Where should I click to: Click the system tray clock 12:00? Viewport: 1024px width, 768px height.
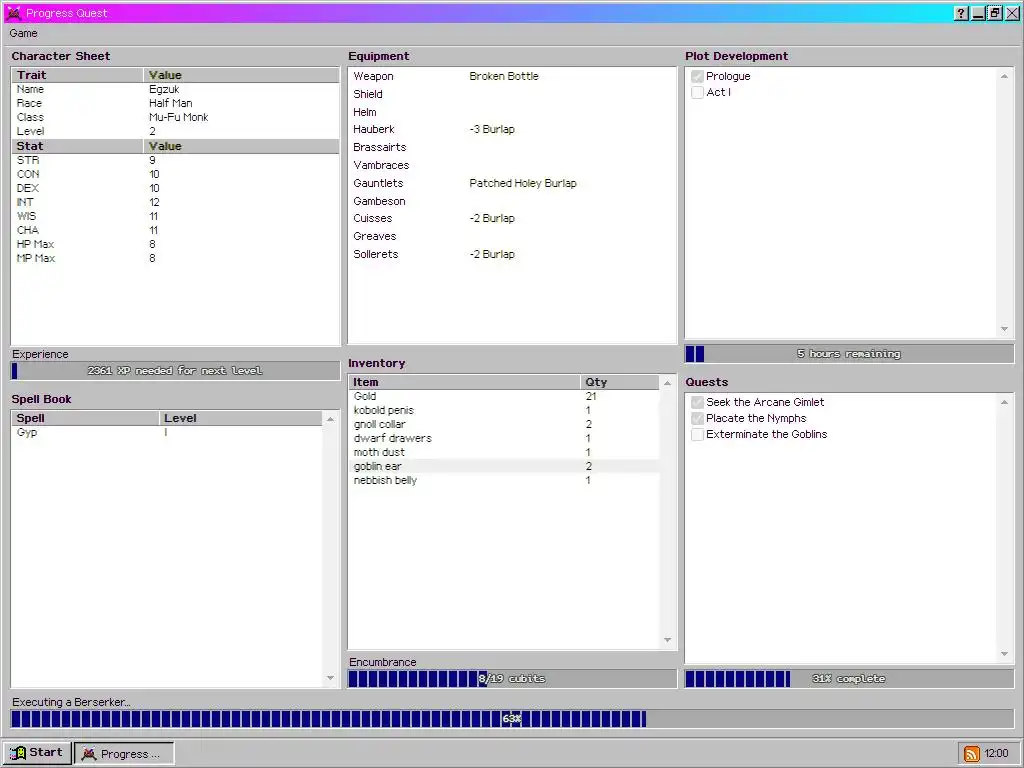tap(997, 754)
